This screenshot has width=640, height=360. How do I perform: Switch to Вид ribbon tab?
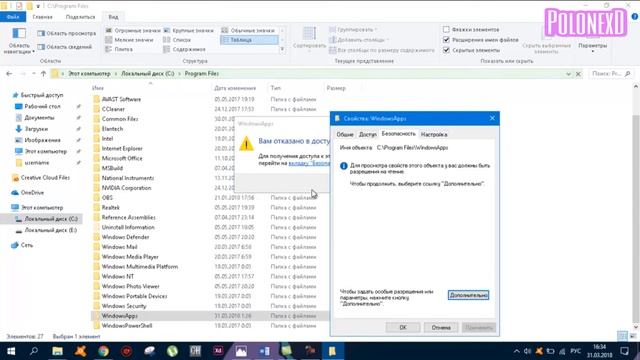click(113, 17)
